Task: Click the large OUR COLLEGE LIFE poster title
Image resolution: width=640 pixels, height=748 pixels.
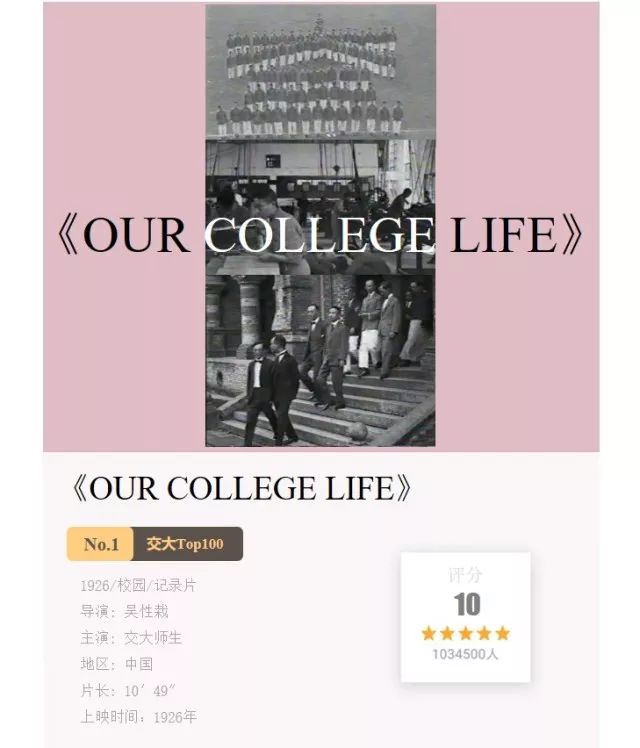Action: (320, 235)
